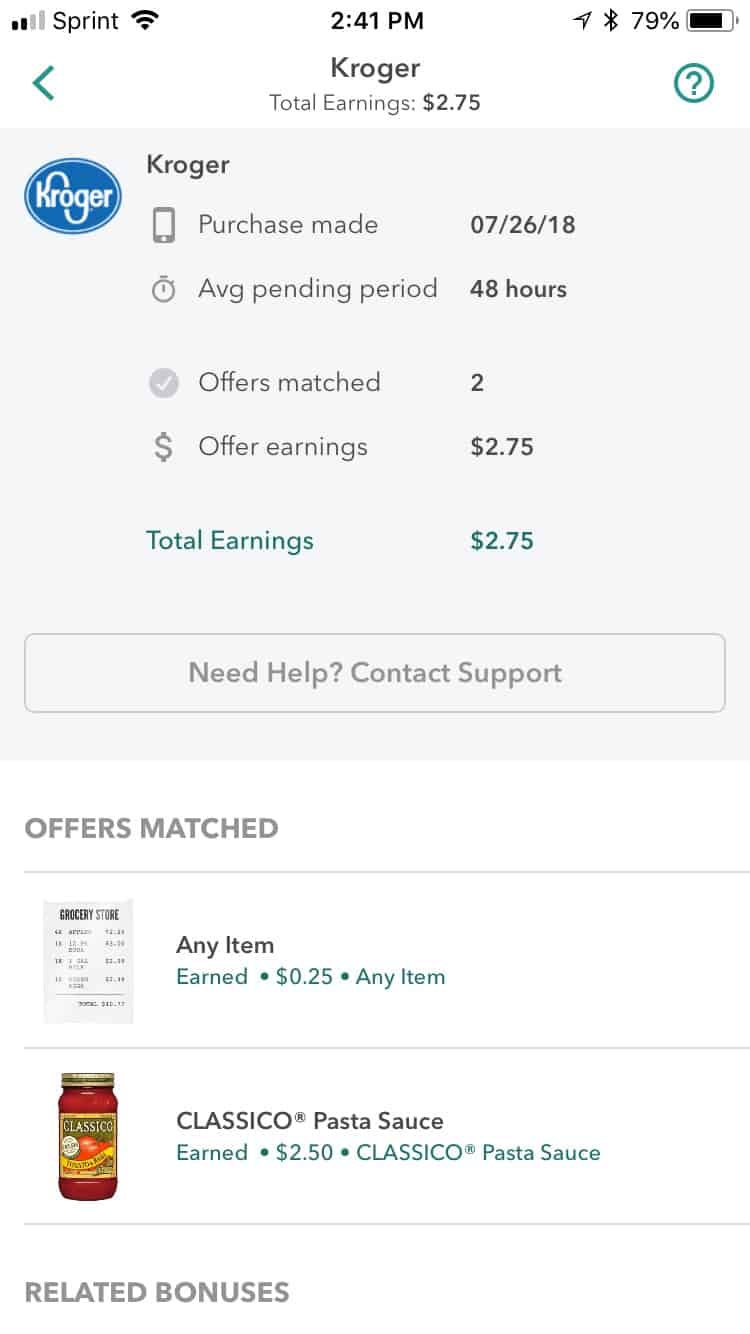This screenshot has width=750, height=1334.
Task: Tap the phone icon beside Purchase made
Action: (163, 225)
